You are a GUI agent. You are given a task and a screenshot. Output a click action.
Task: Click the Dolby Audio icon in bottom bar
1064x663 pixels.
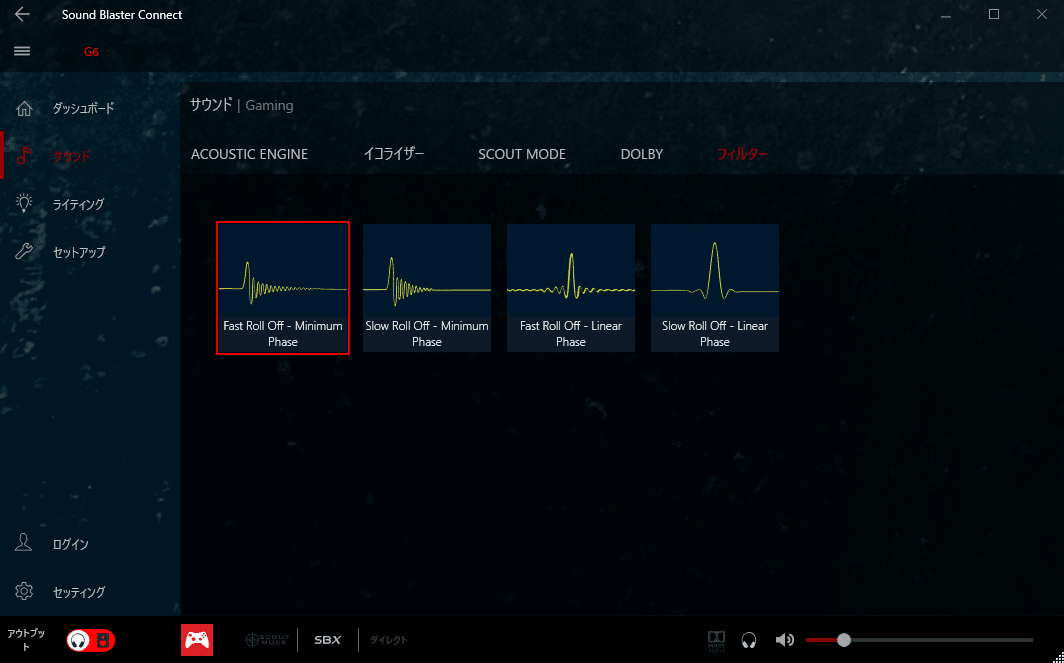717,641
